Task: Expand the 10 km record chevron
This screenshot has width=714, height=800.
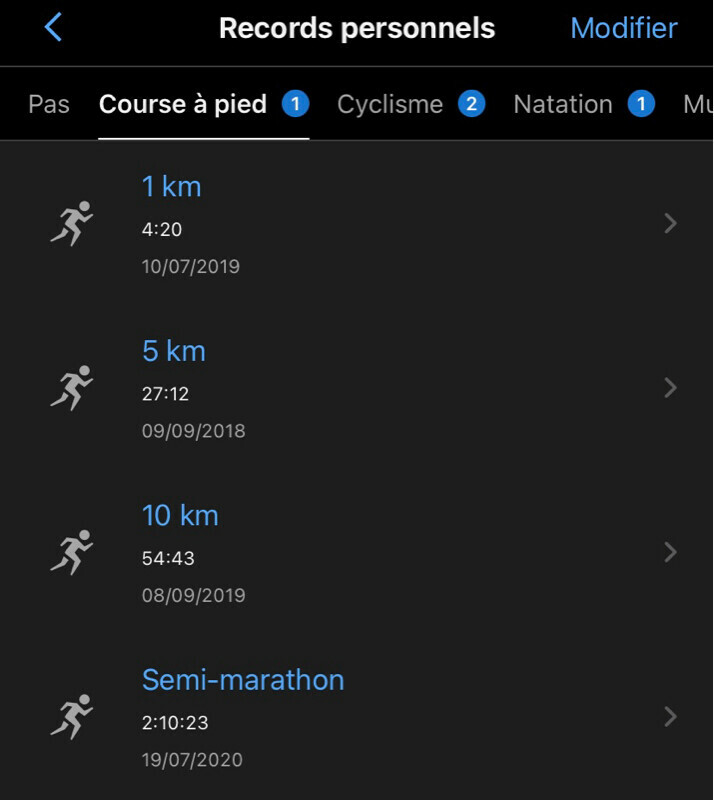Action: (x=670, y=552)
